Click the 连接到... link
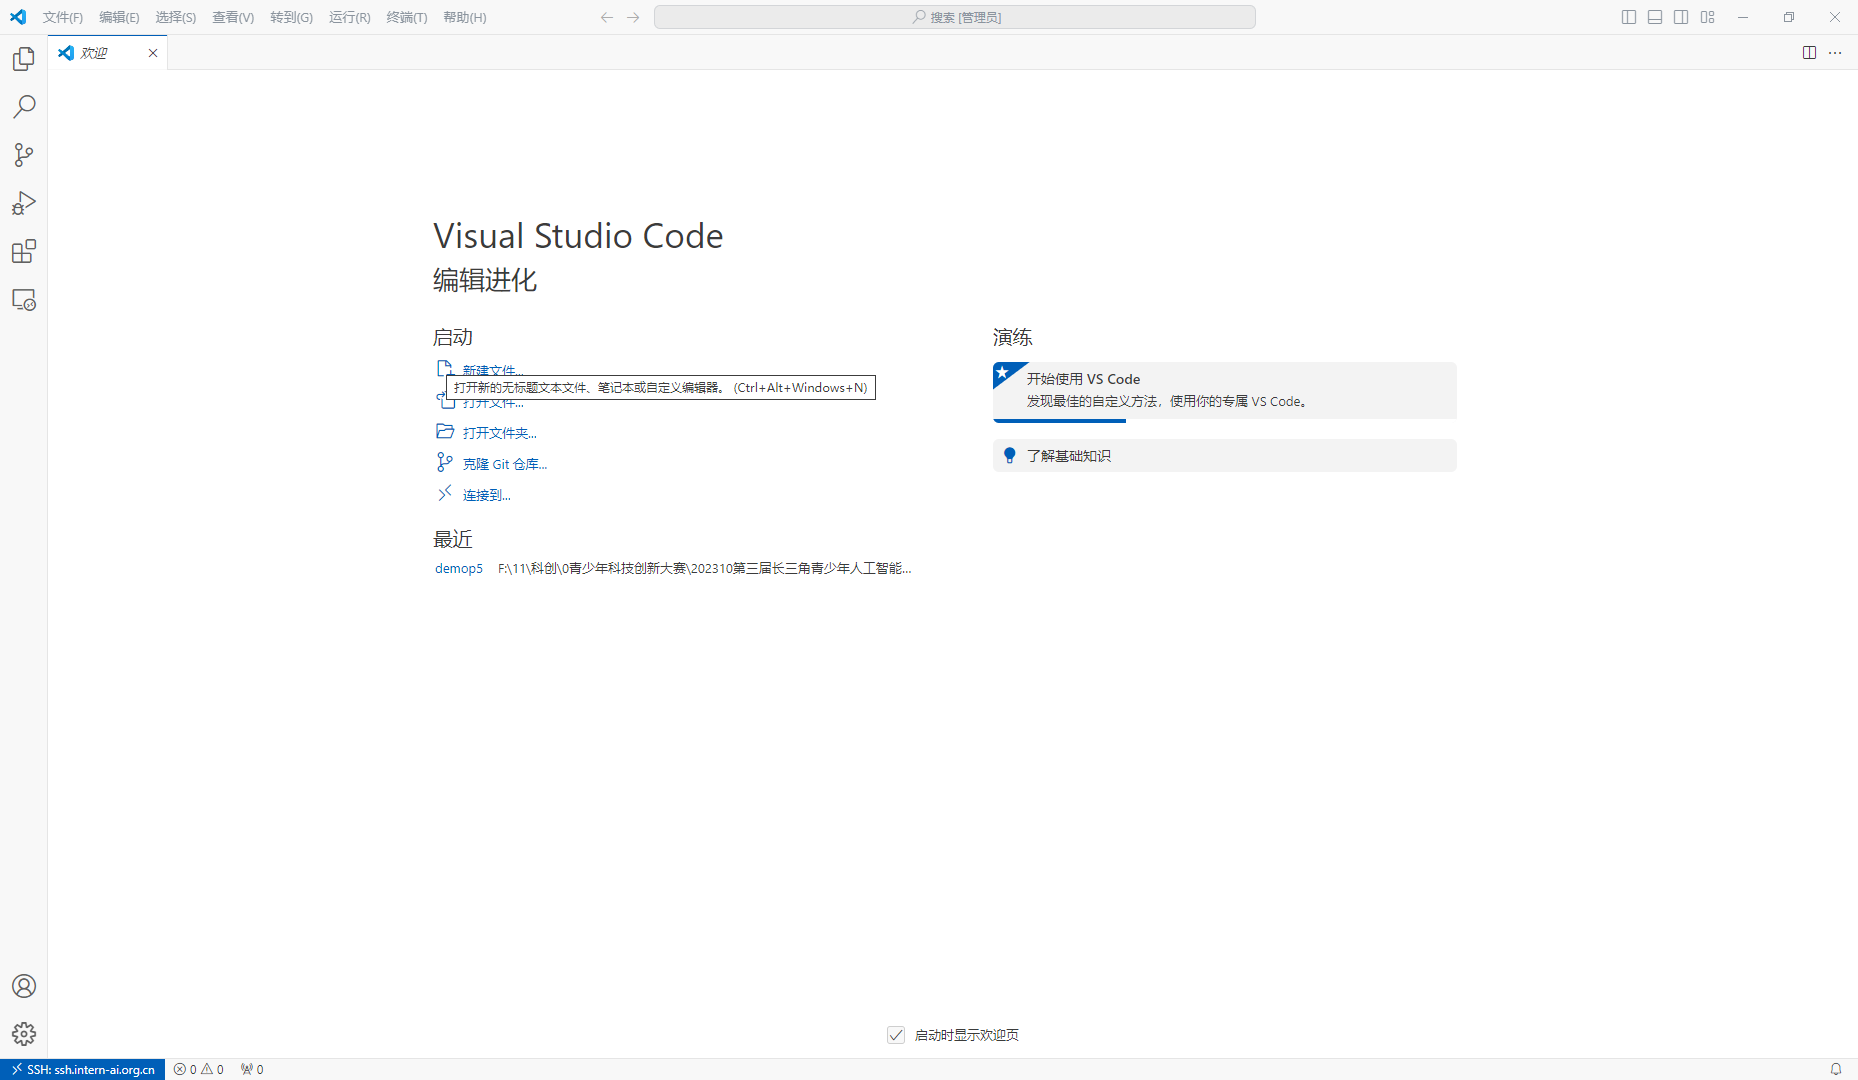The image size is (1858, 1080). point(487,495)
